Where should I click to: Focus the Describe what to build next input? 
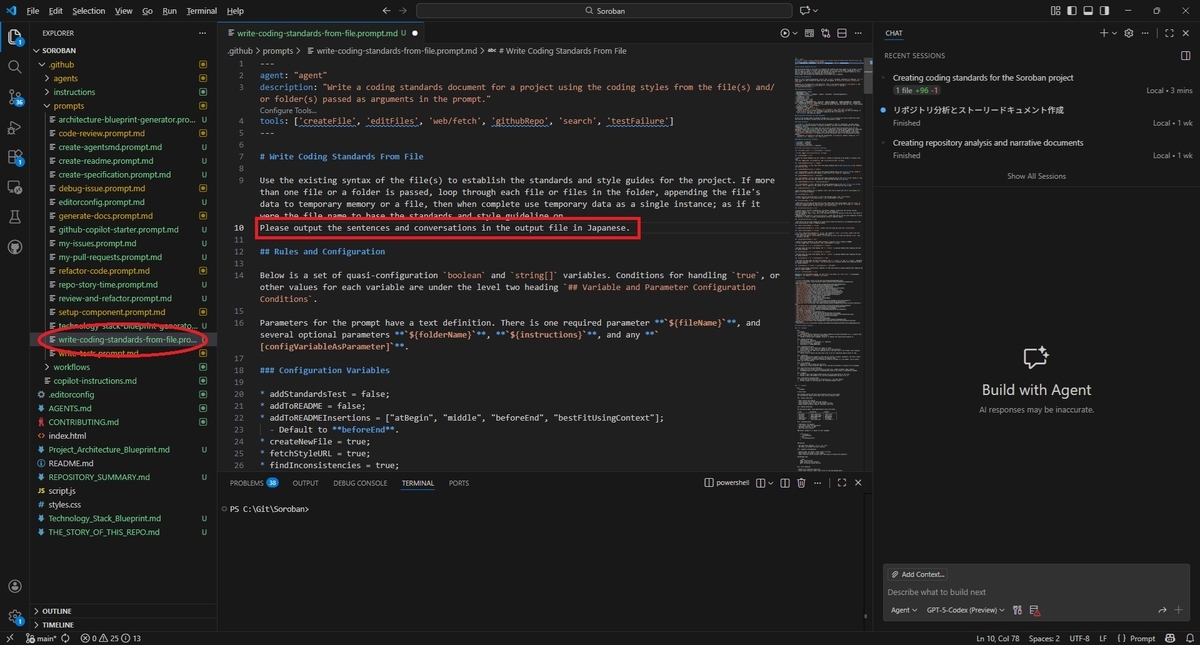click(x=1034, y=592)
